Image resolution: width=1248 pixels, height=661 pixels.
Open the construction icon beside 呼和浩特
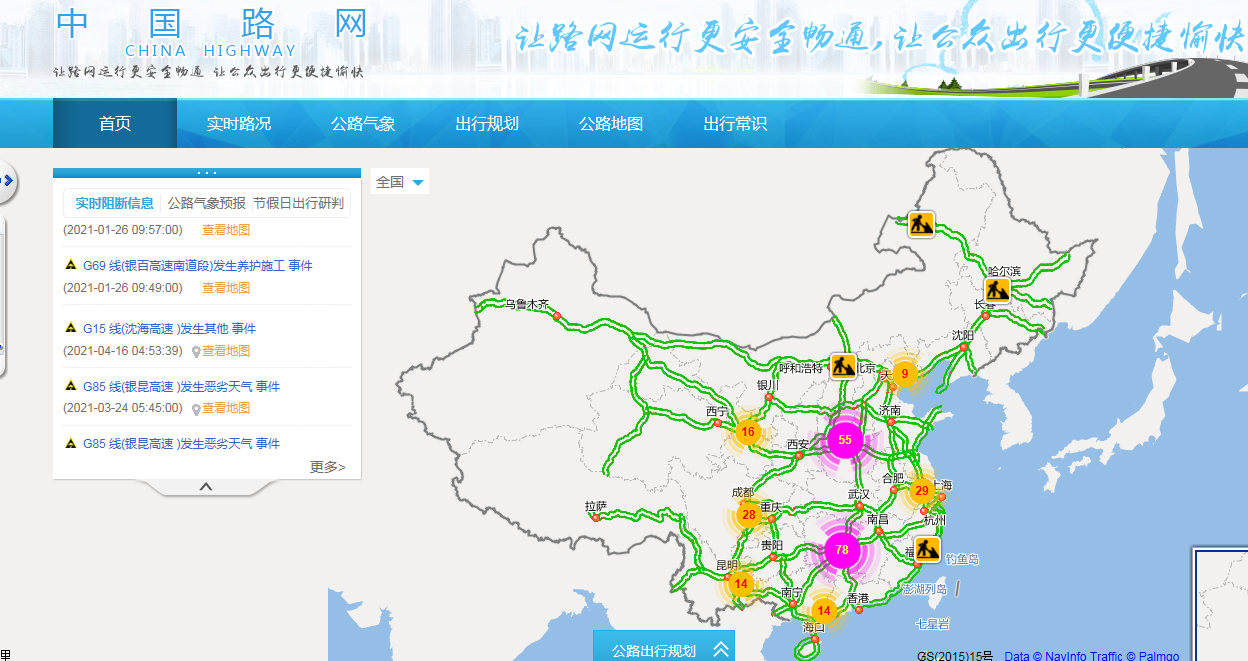(x=843, y=366)
